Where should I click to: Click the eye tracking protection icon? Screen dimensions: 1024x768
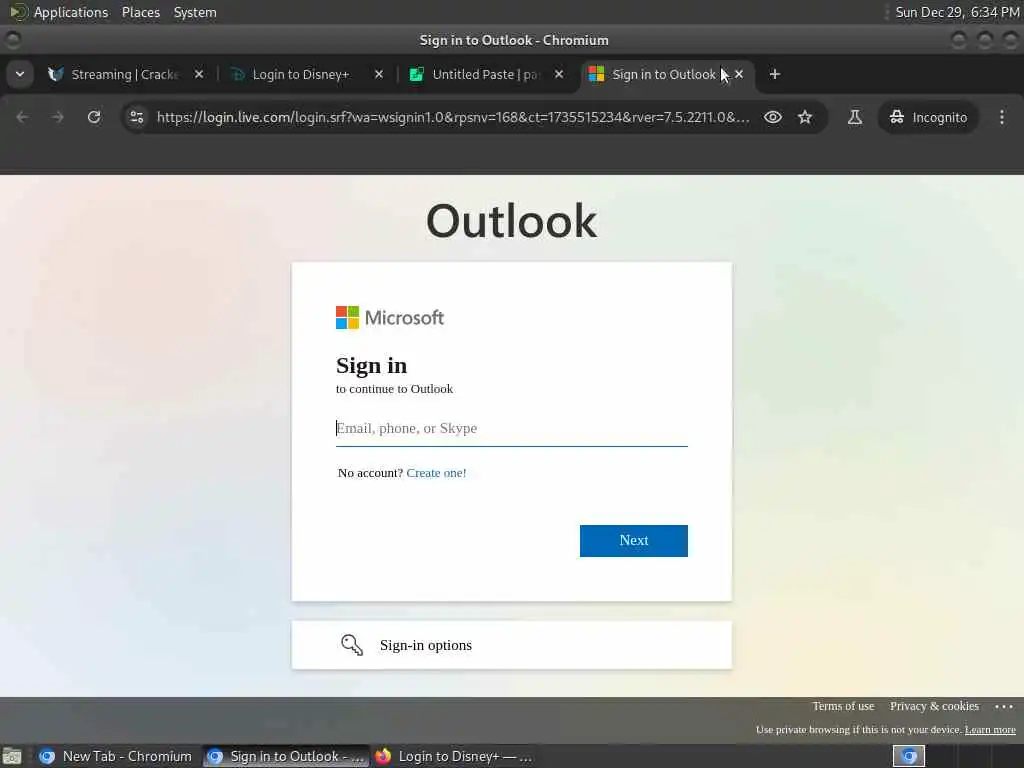773,117
